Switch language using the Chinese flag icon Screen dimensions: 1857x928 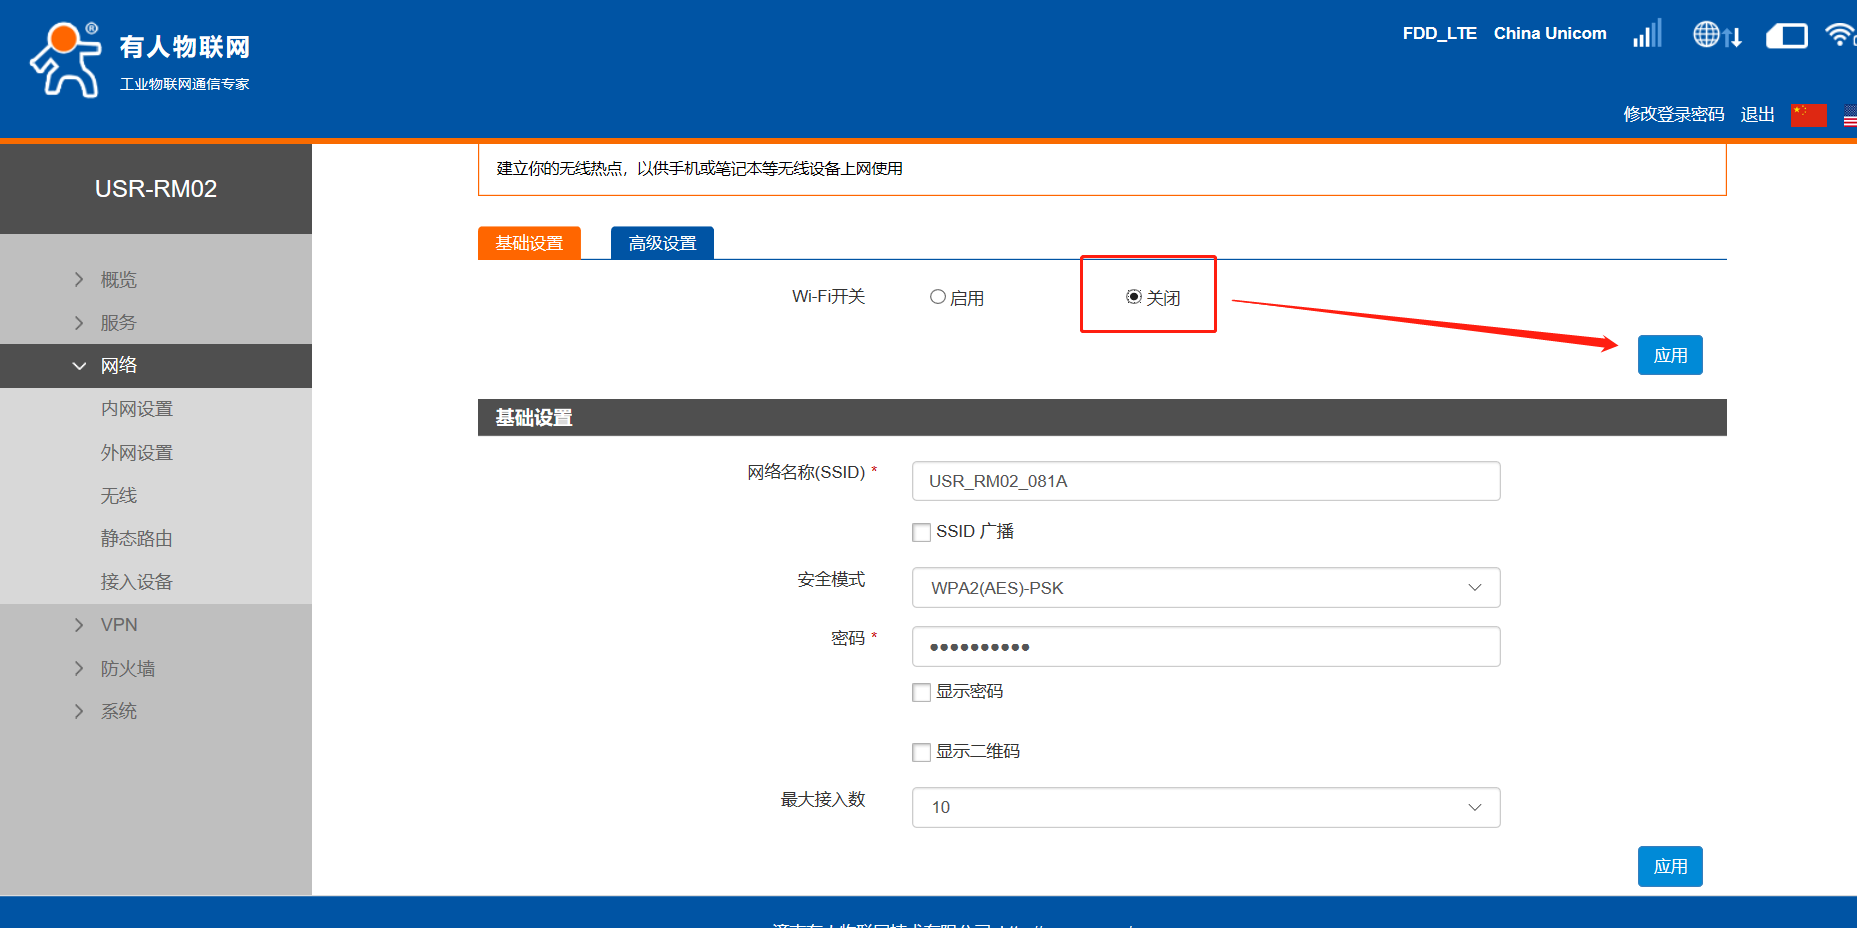pos(1808,115)
